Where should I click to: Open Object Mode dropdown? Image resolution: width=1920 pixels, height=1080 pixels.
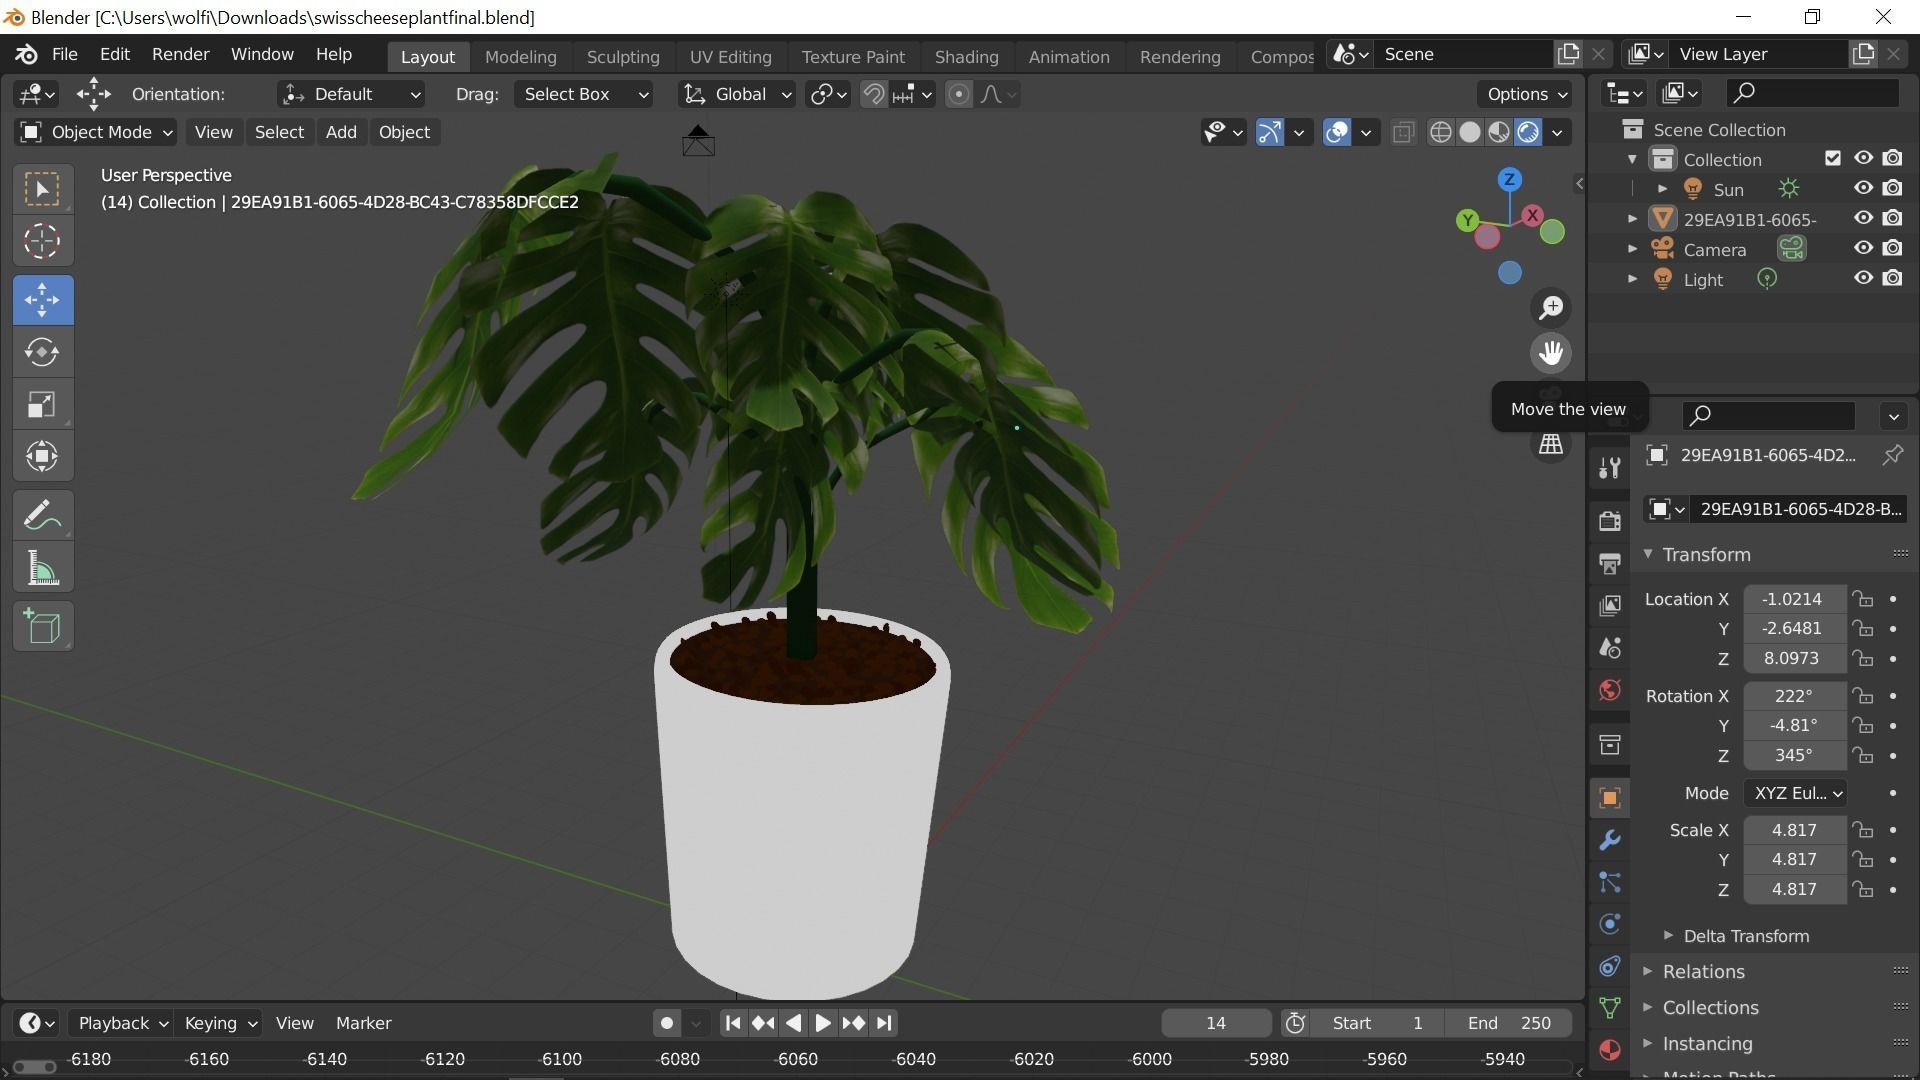pos(96,132)
